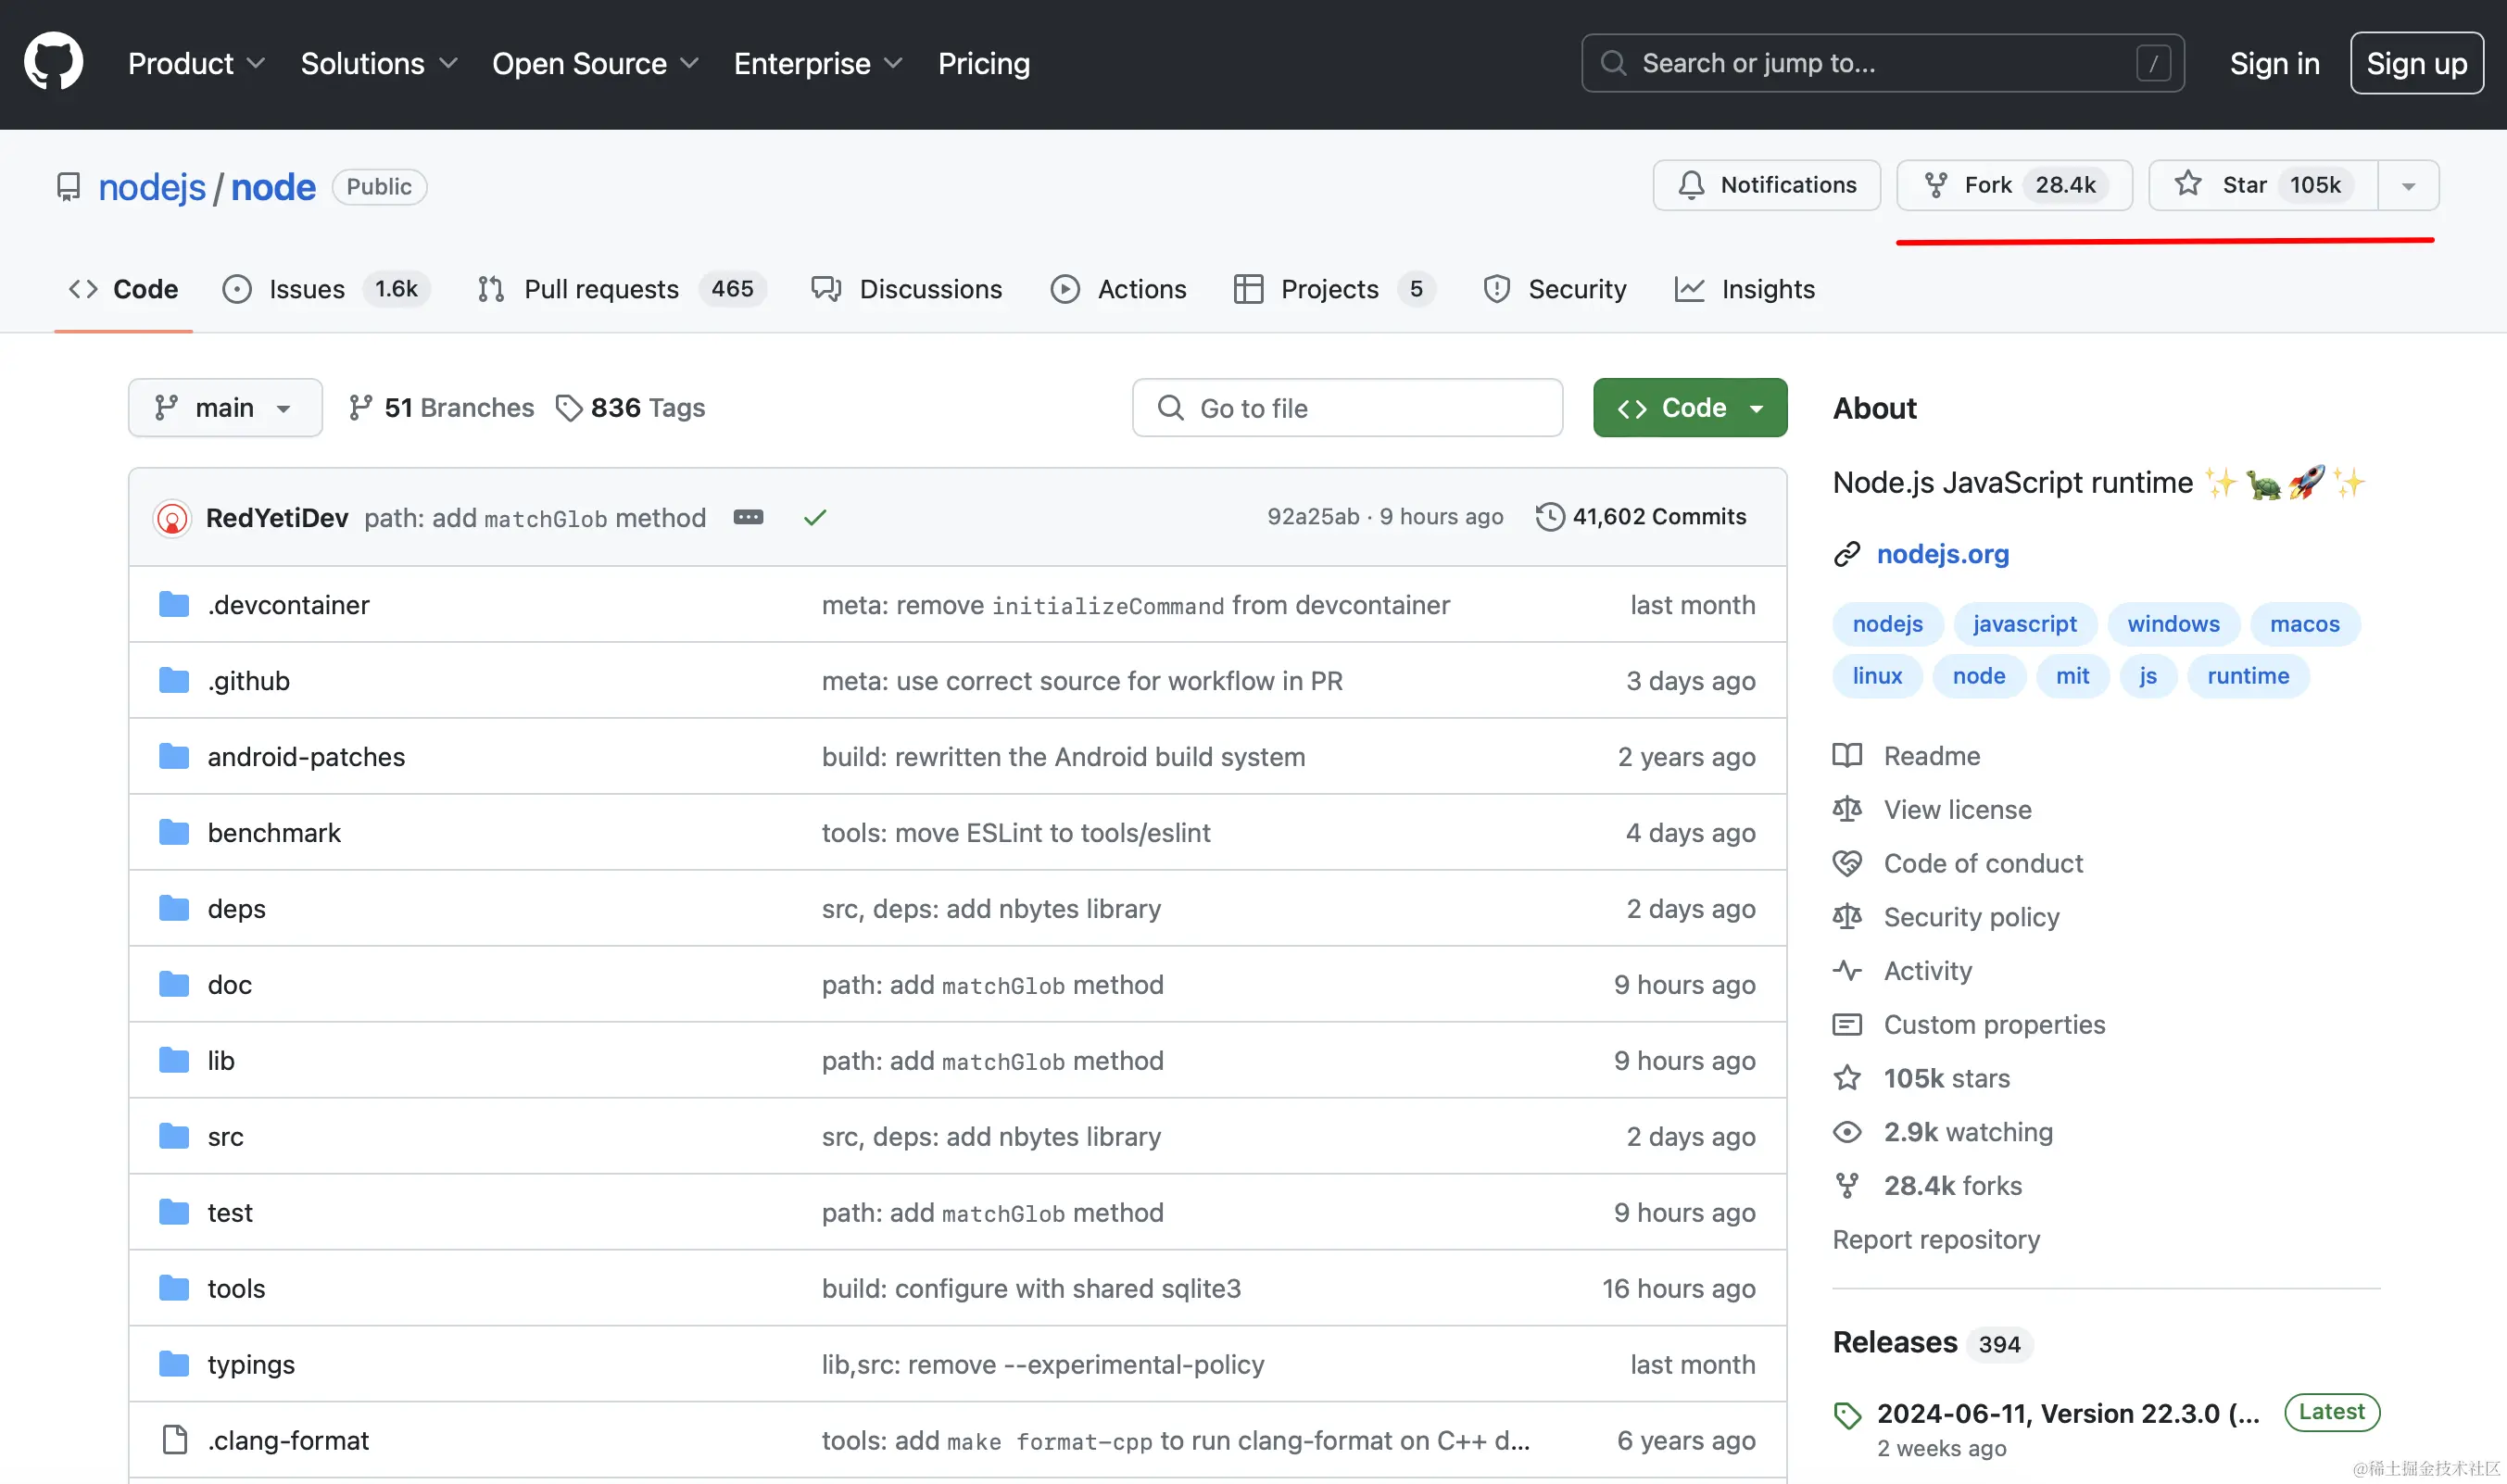Expand the Enterprise menu
2507x1484 pixels.
tap(818, 63)
